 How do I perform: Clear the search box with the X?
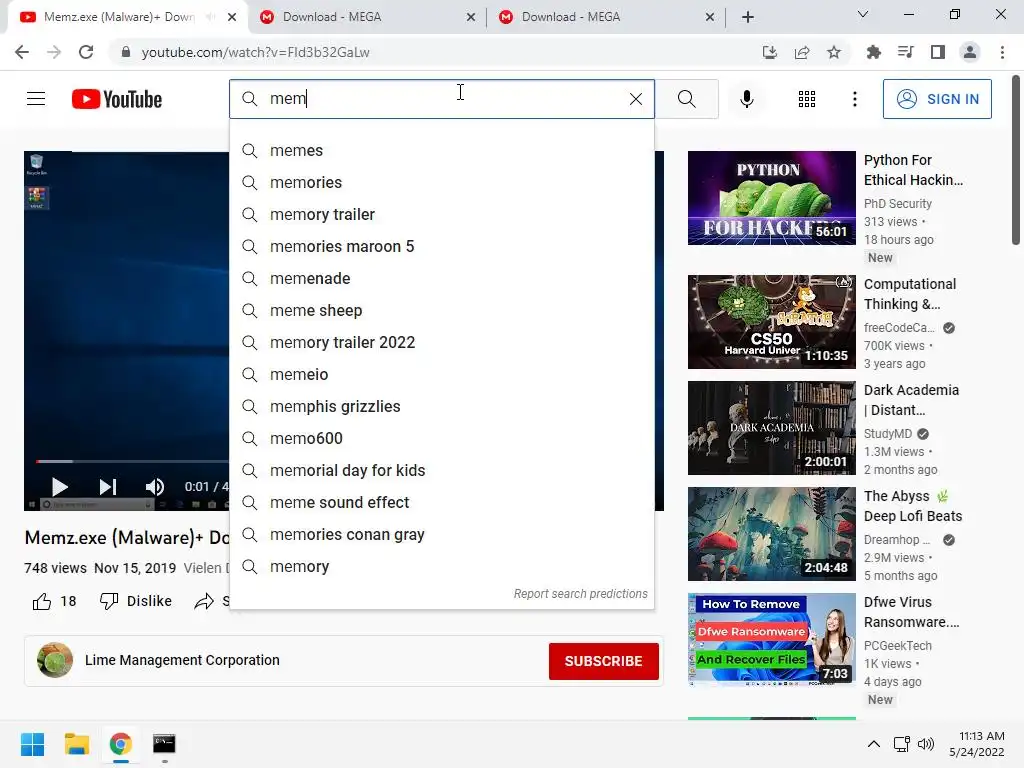pos(635,99)
